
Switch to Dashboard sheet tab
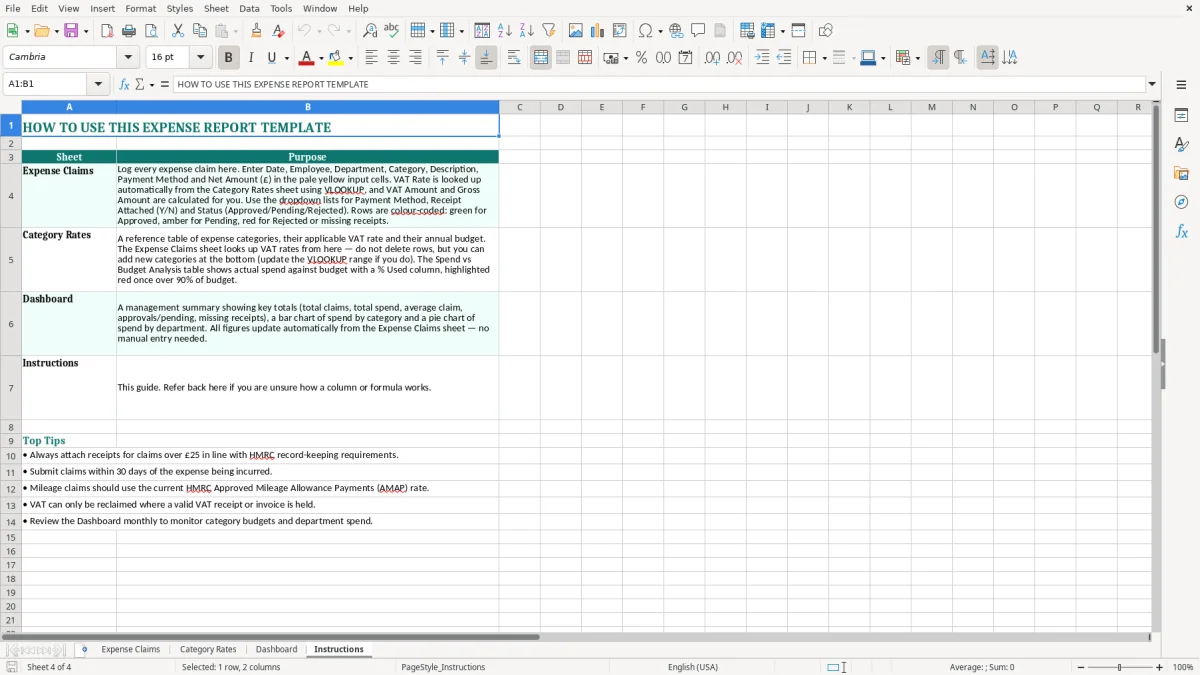coord(276,650)
